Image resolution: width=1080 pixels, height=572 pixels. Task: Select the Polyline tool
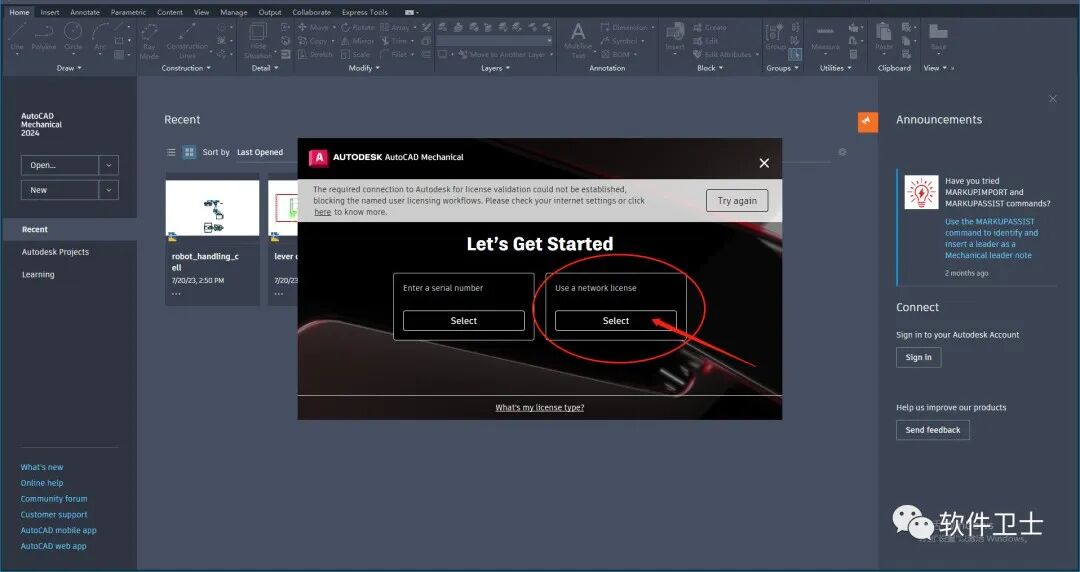(43, 37)
